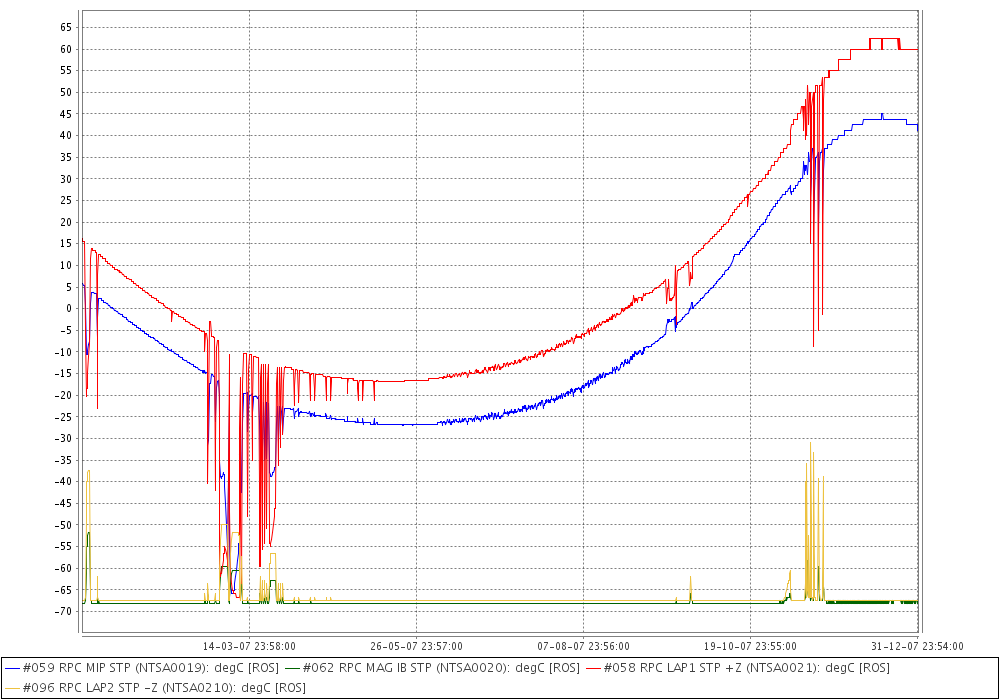Click the red line swatch in legend
The image size is (1000, 700).
593,668
